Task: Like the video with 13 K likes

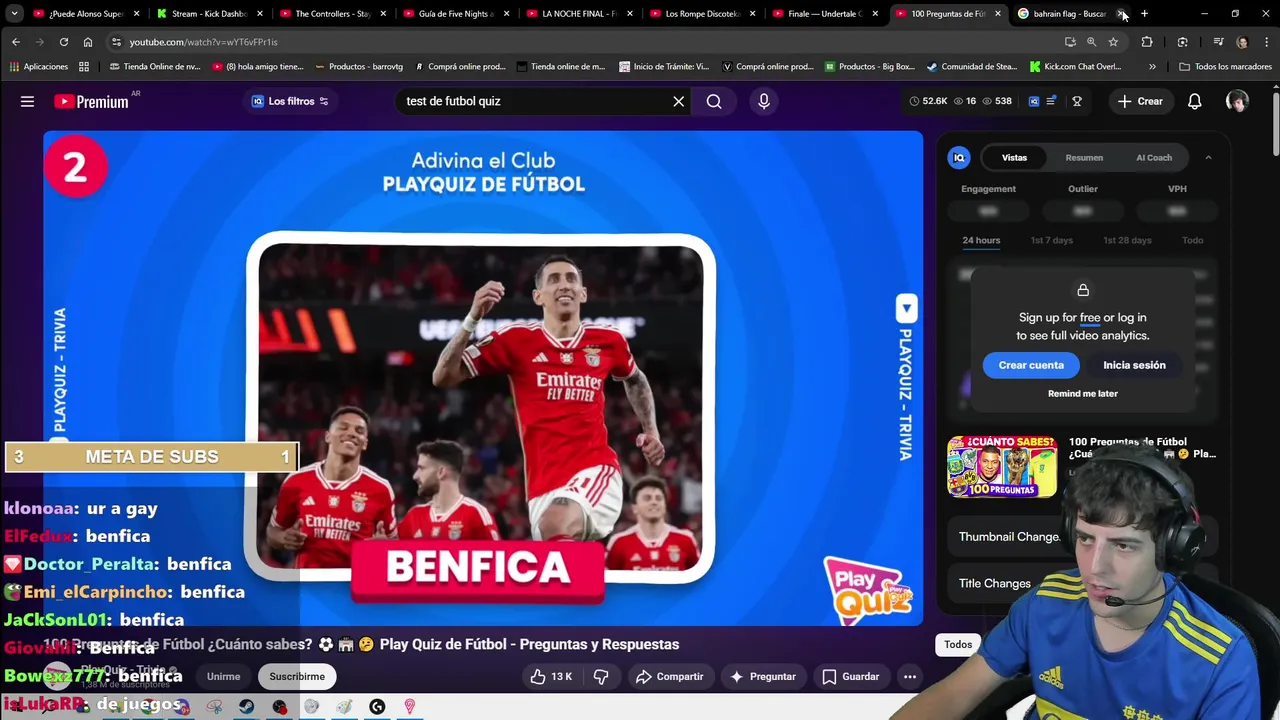Action: point(551,677)
